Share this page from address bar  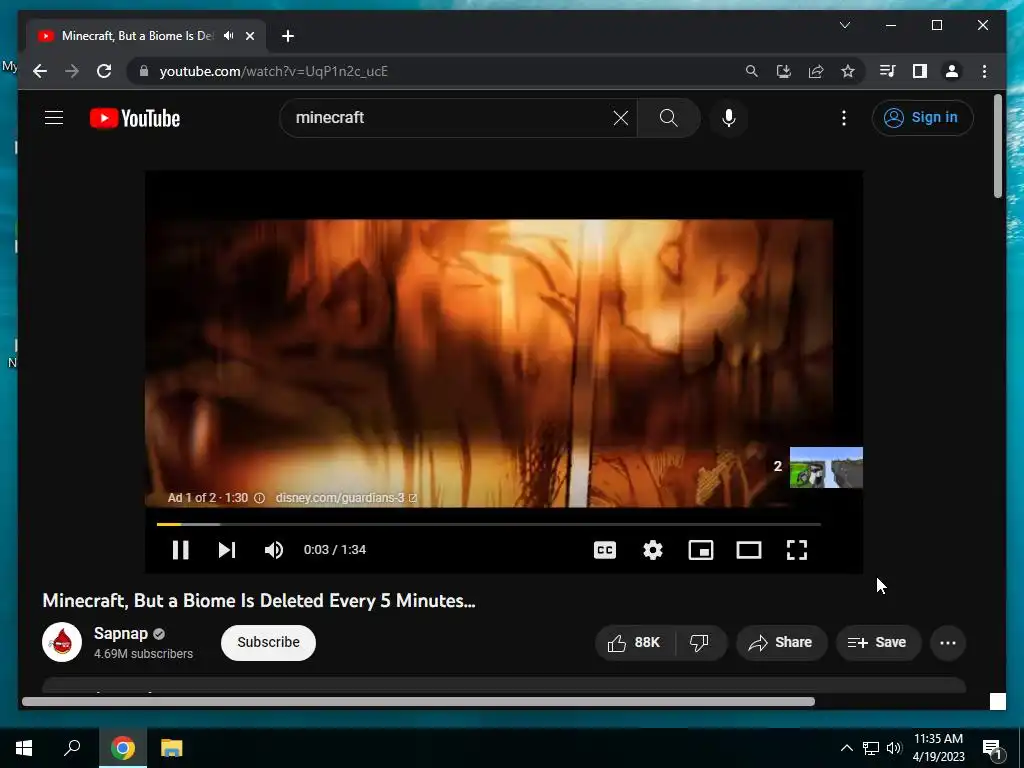click(x=816, y=71)
